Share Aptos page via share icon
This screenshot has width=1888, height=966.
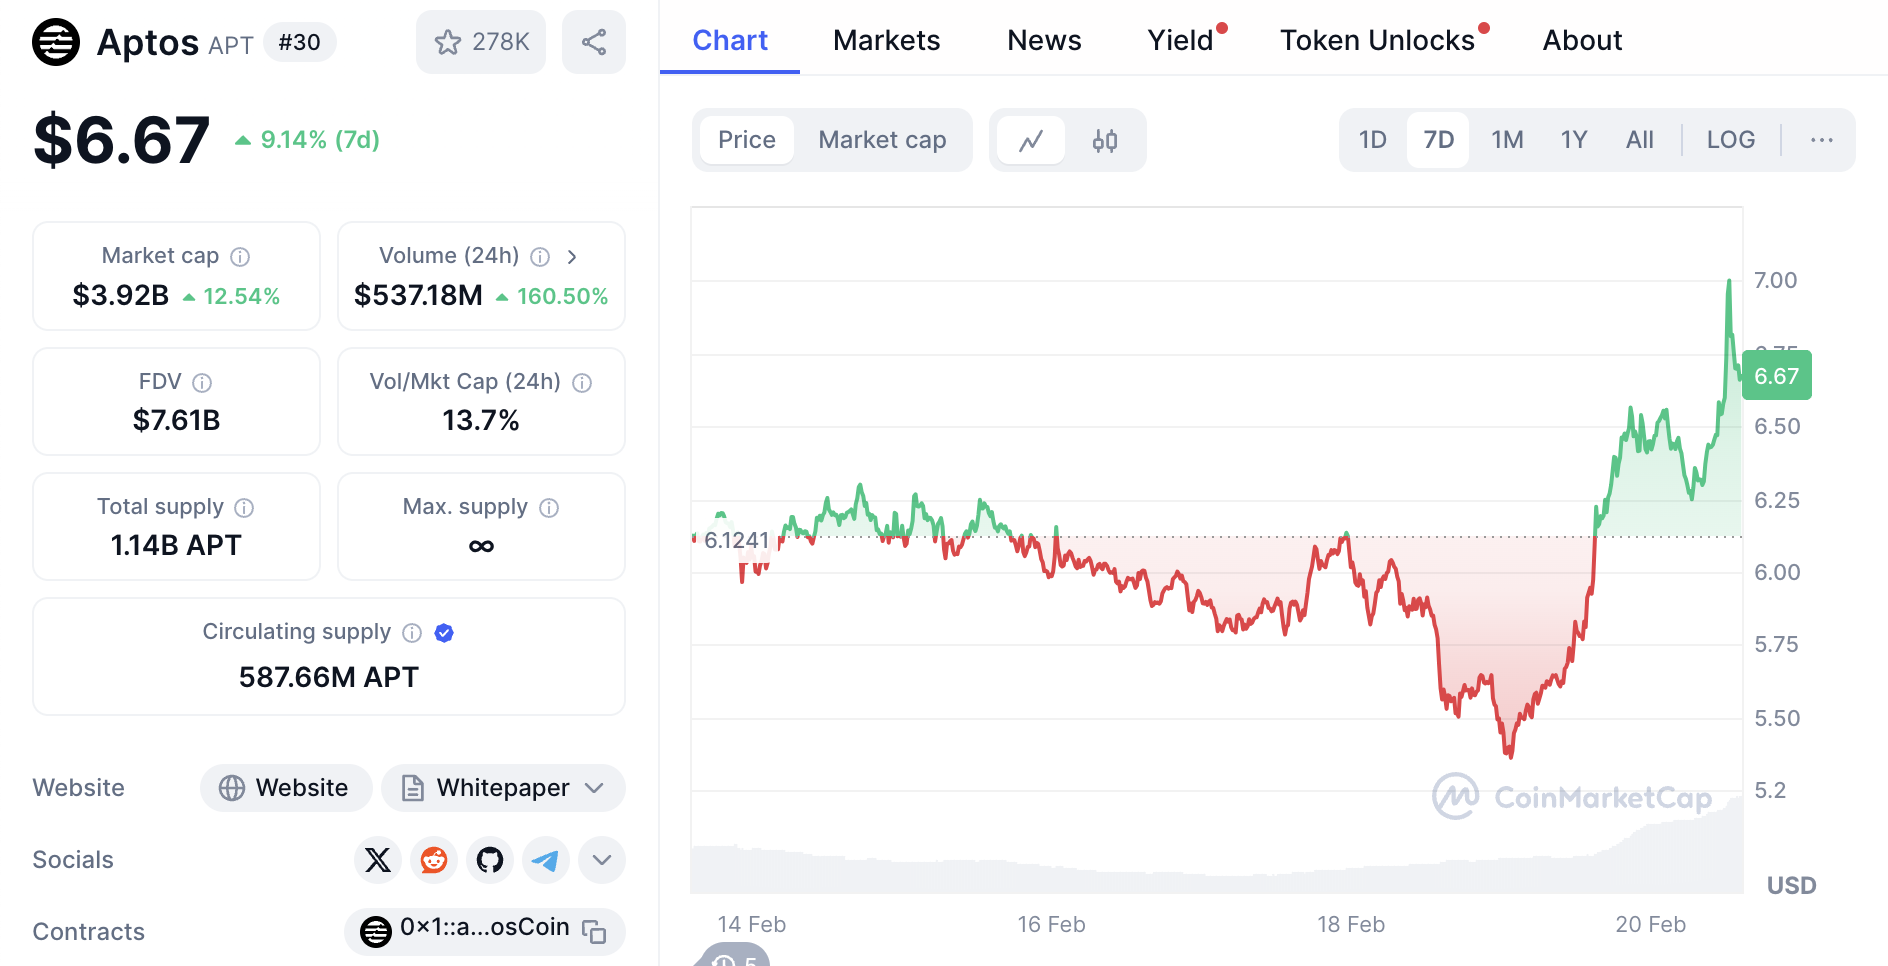593,42
